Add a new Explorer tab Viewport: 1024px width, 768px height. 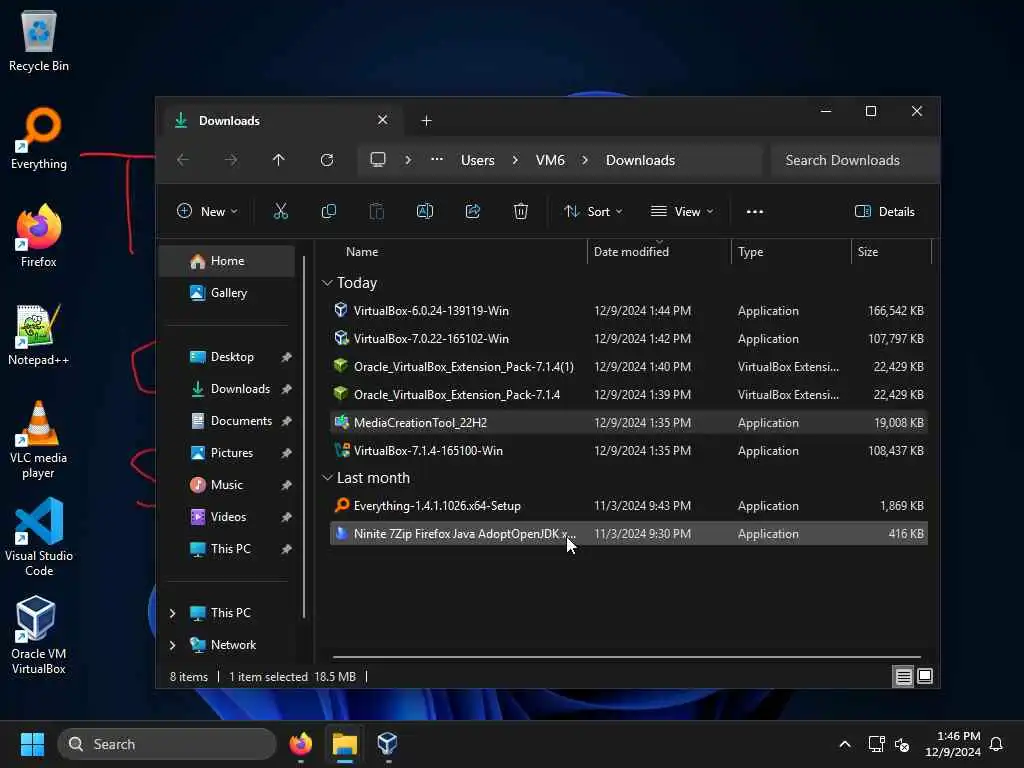tap(426, 121)
